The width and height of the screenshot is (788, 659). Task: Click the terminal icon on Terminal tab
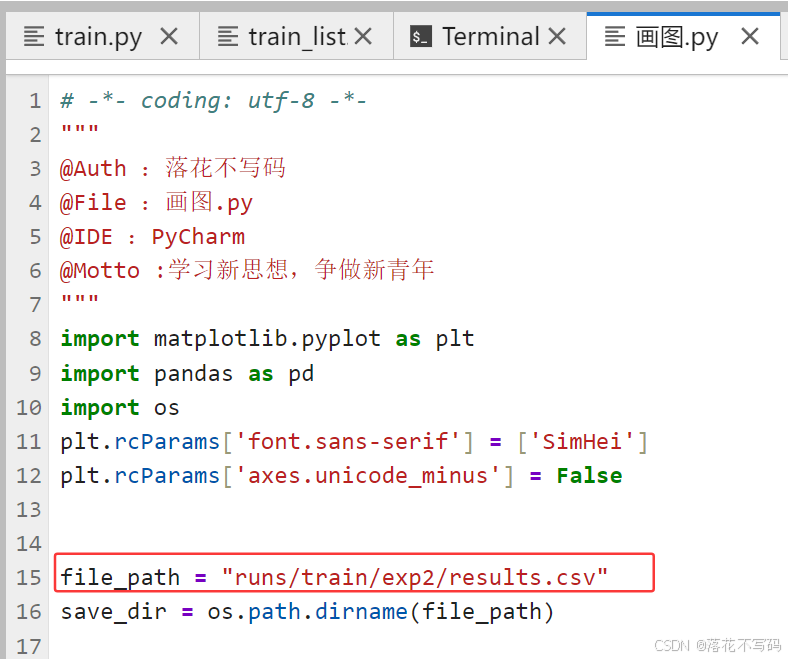(421, 37)
